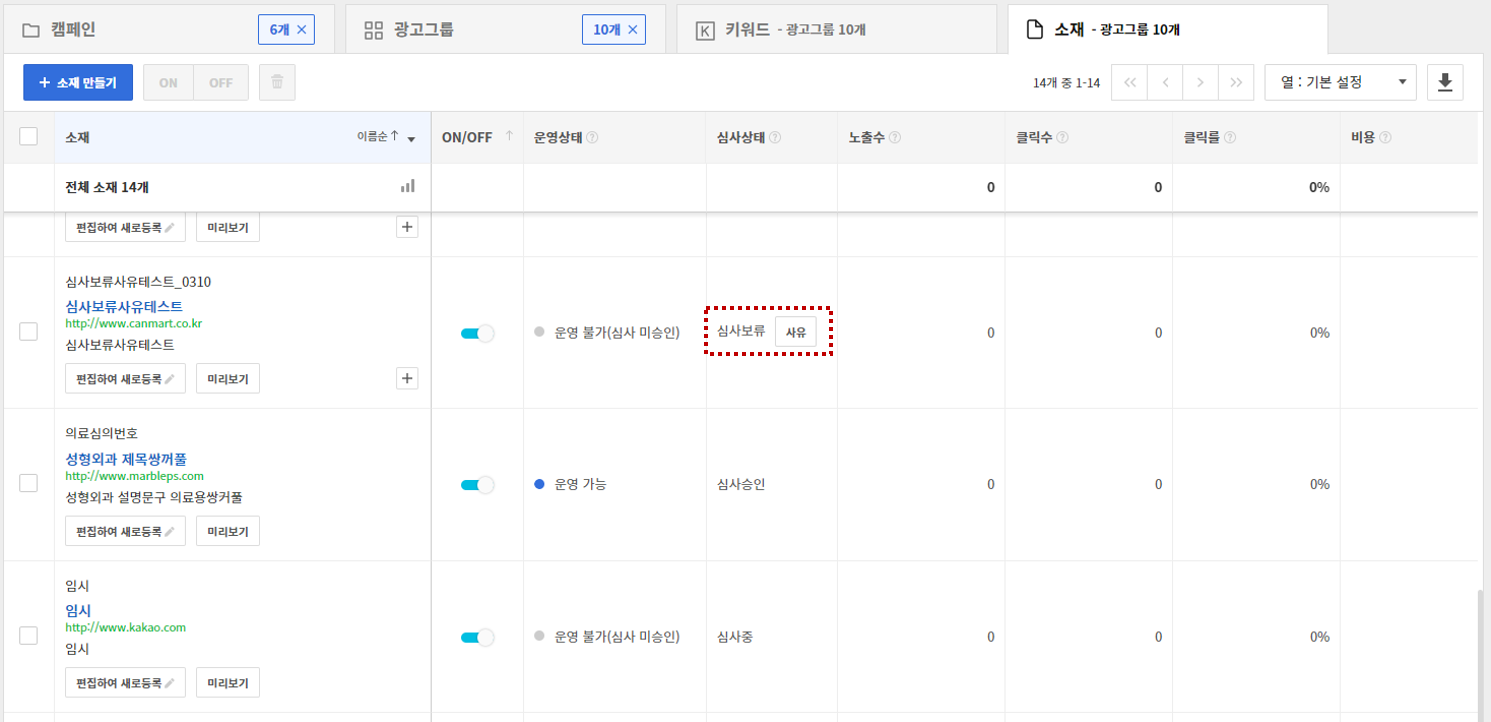This screenshot has width=1491, height=722.
Task: Sort by ON/OFF column arrow
Action: pos(509,137)
